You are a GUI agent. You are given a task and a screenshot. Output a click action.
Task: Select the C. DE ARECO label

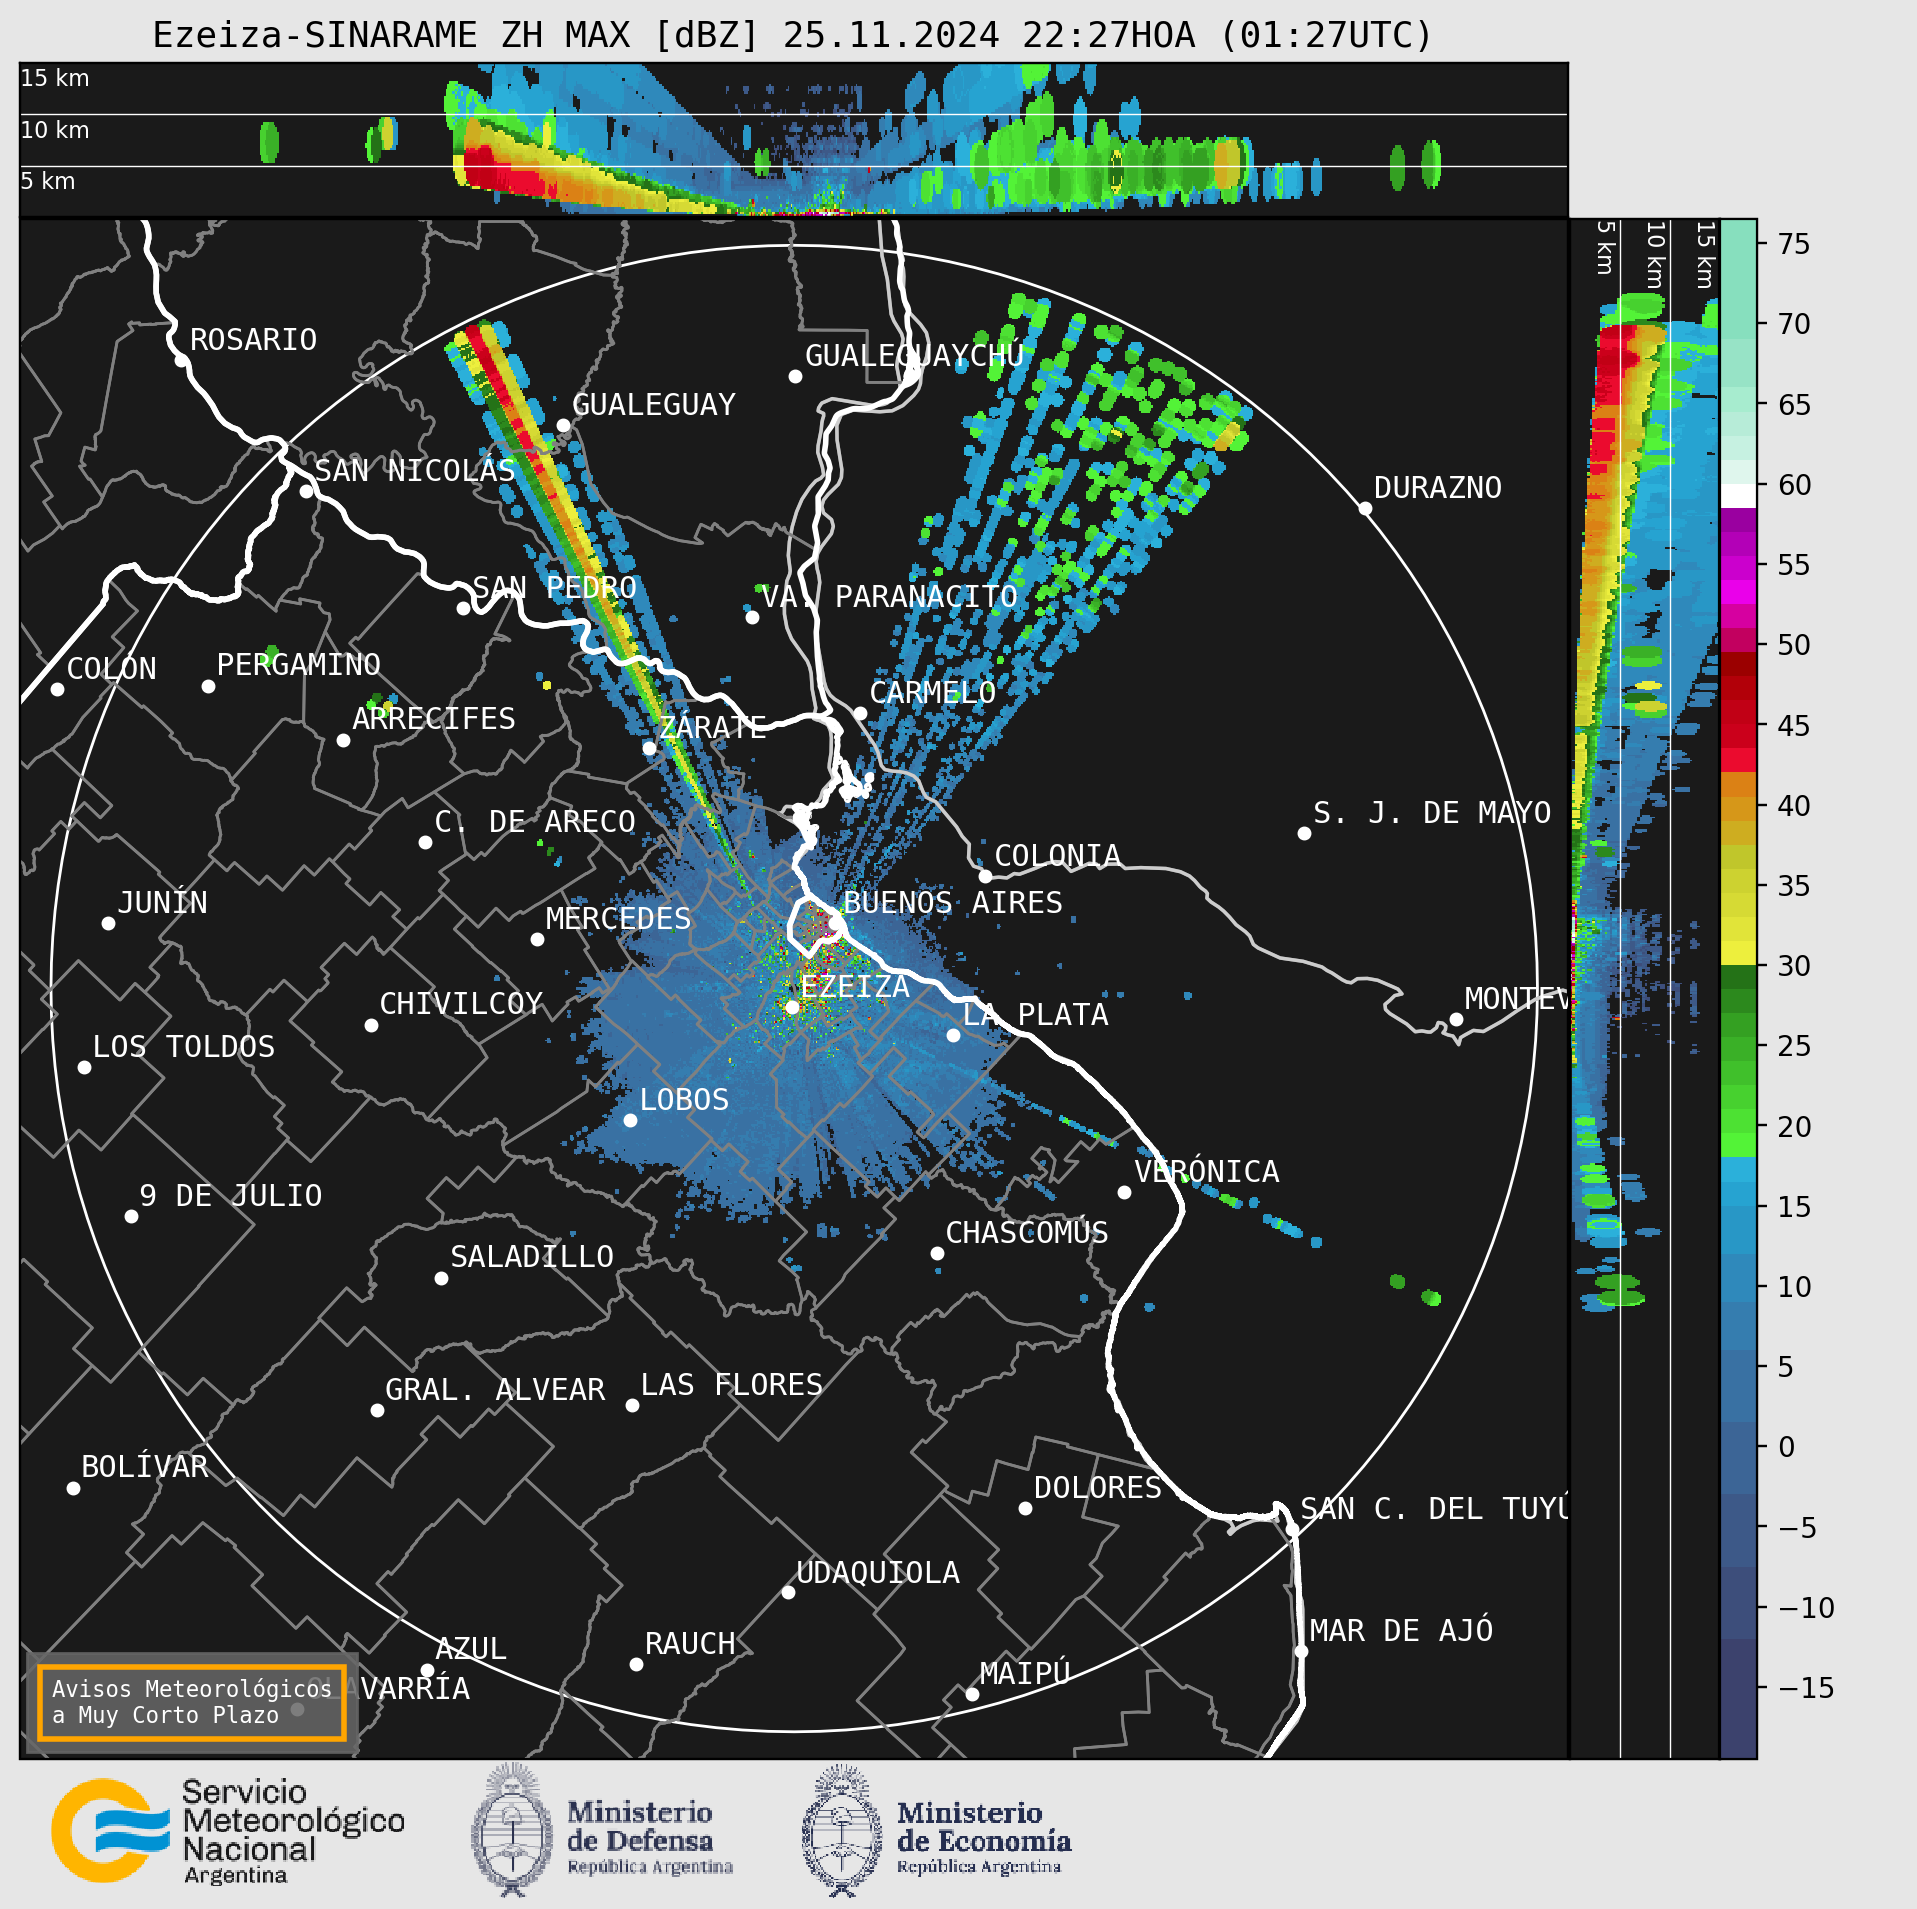pyautogui.click(x=535, y=822)
